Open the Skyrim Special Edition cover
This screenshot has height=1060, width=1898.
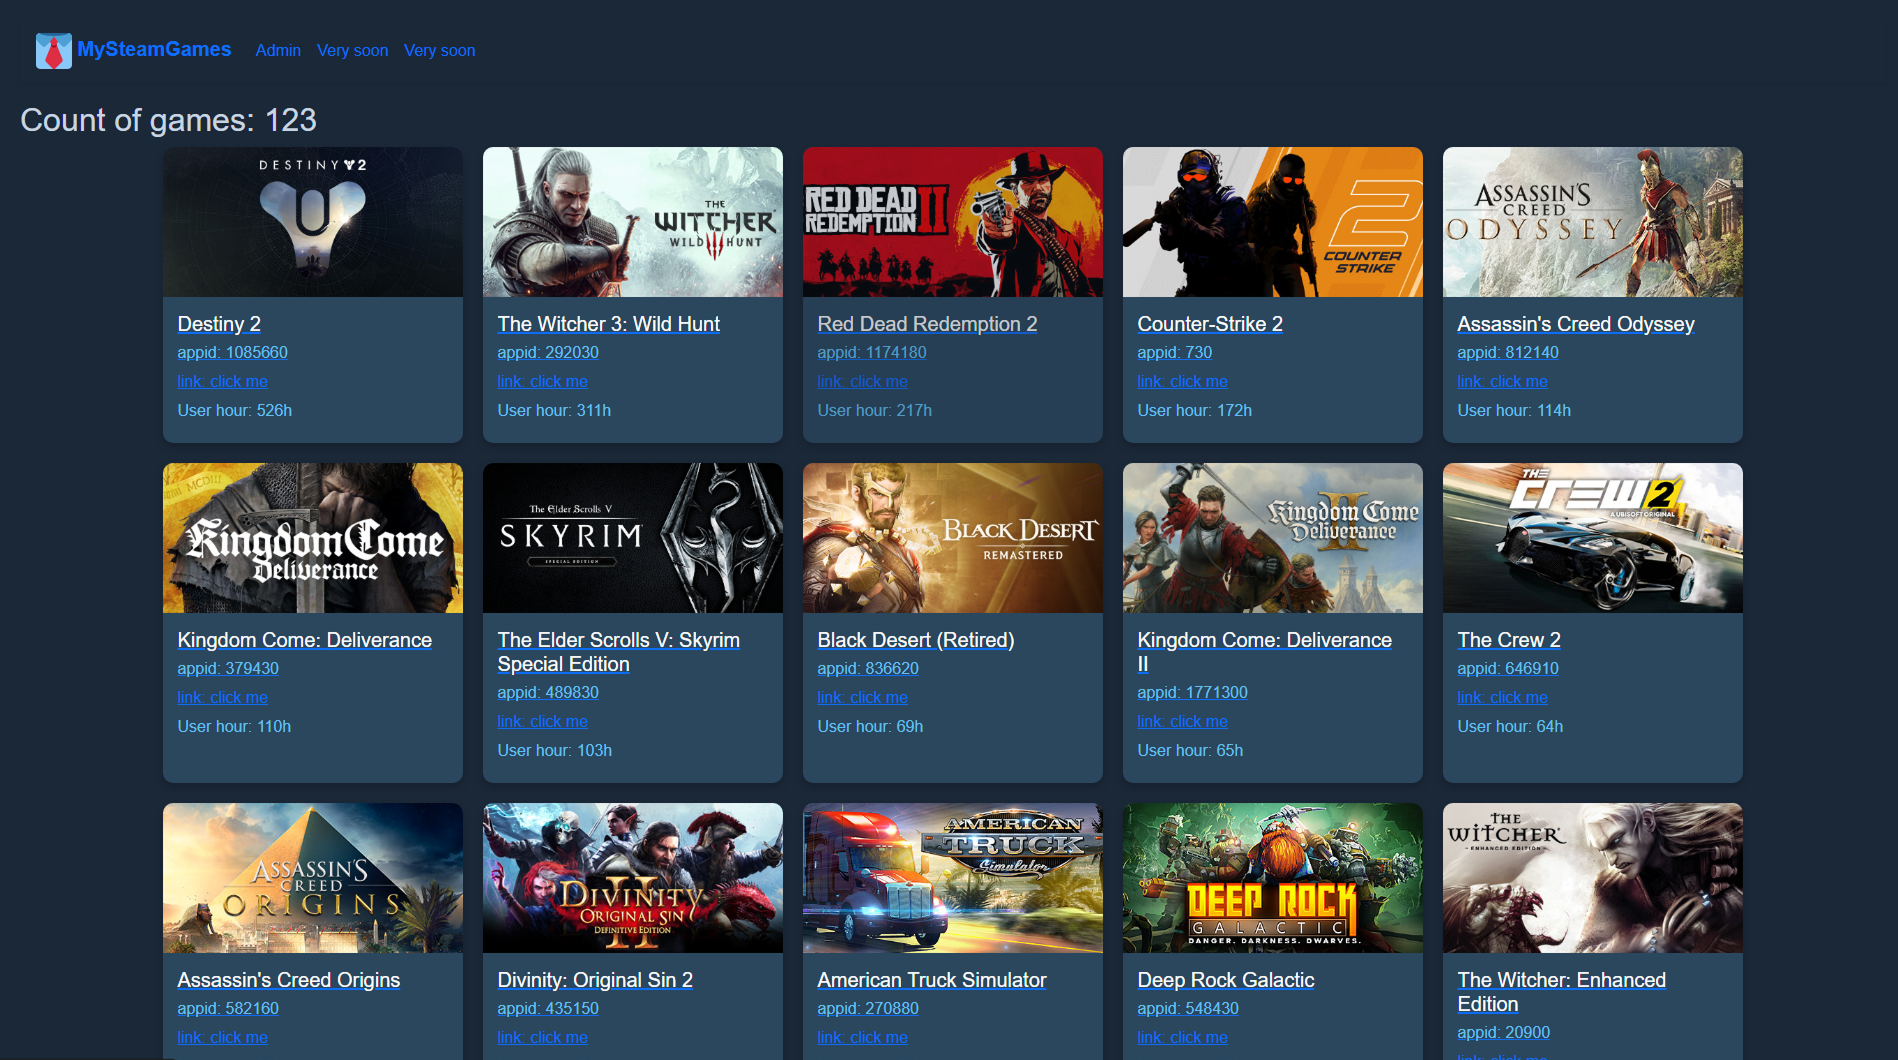[633, 538]
